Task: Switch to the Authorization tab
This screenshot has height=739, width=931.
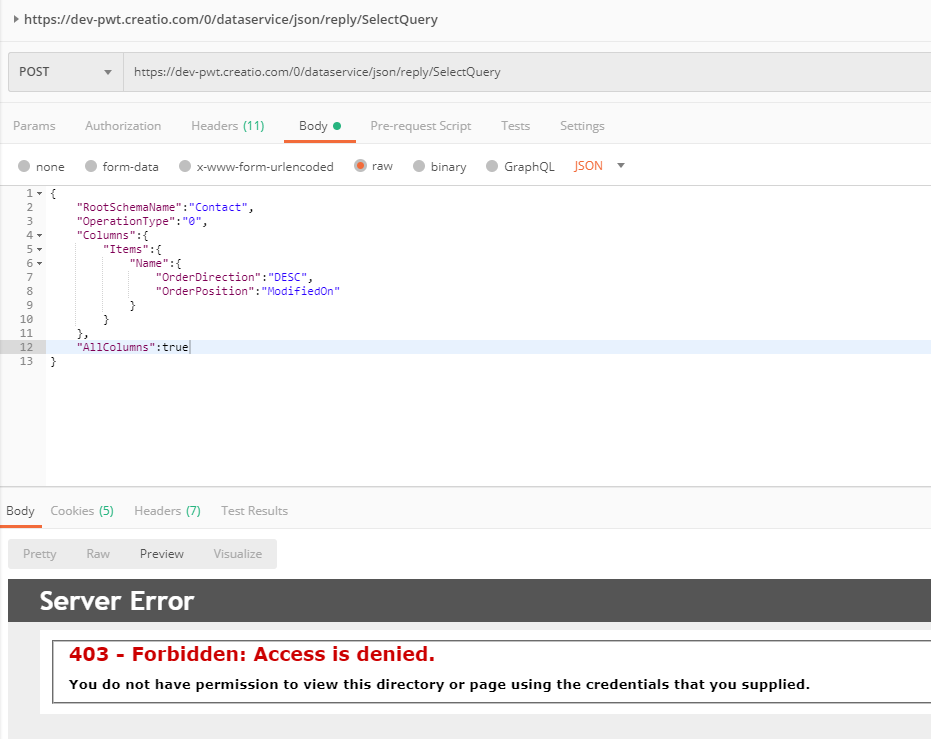Action: pos(123,126)
